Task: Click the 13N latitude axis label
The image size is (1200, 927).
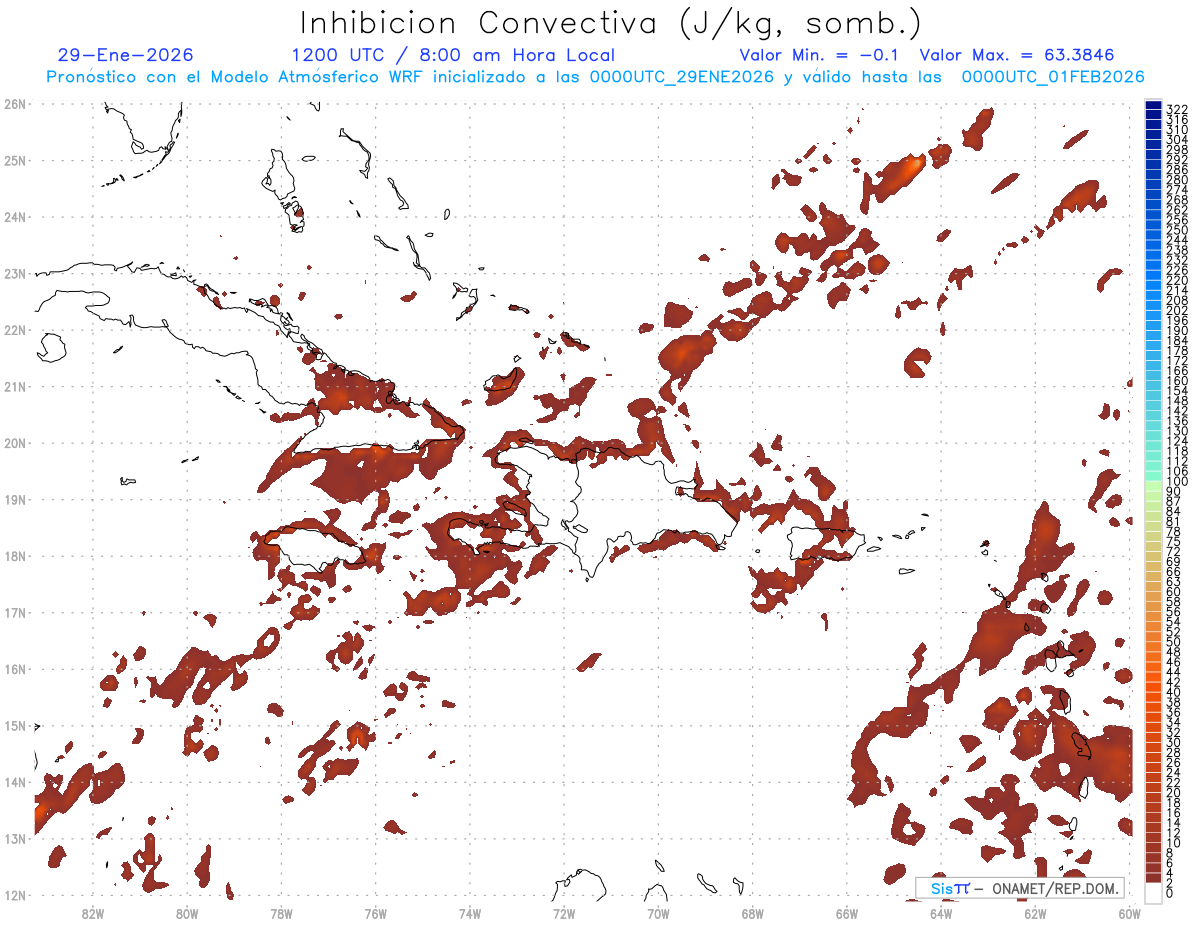Action: coord(15,838)
